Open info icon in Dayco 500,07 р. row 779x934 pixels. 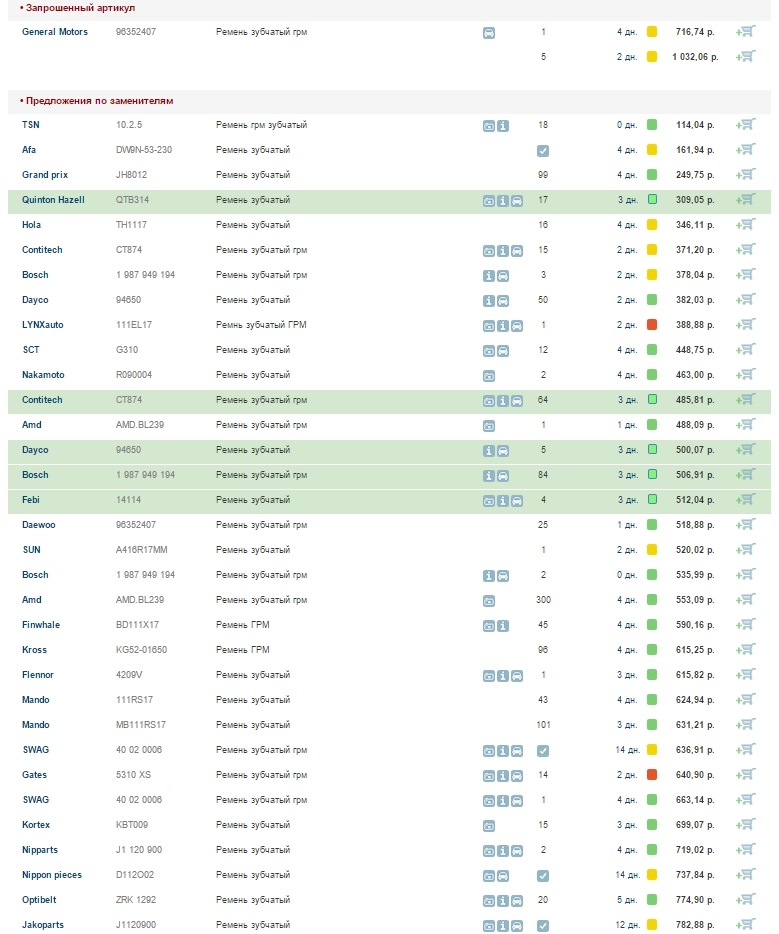point(488,451)
